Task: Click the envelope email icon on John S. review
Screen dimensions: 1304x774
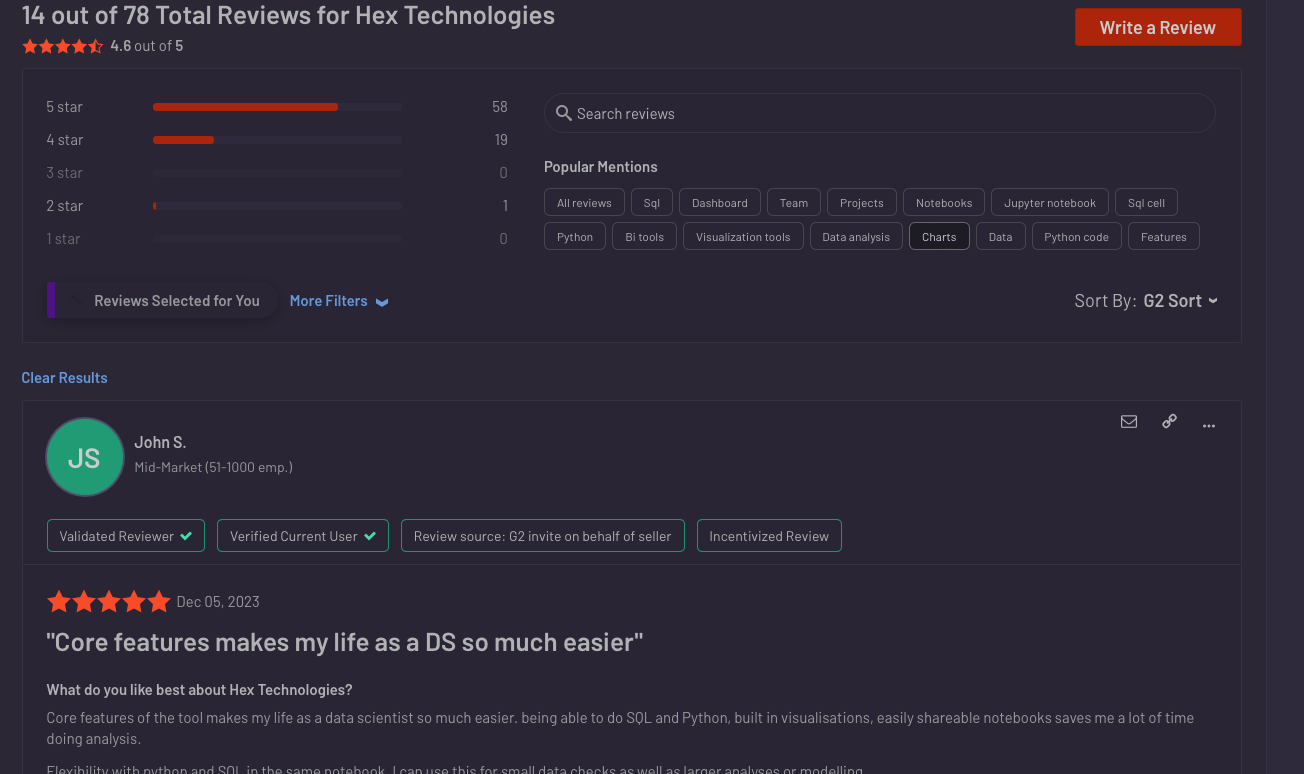Action: [1129, 422]
